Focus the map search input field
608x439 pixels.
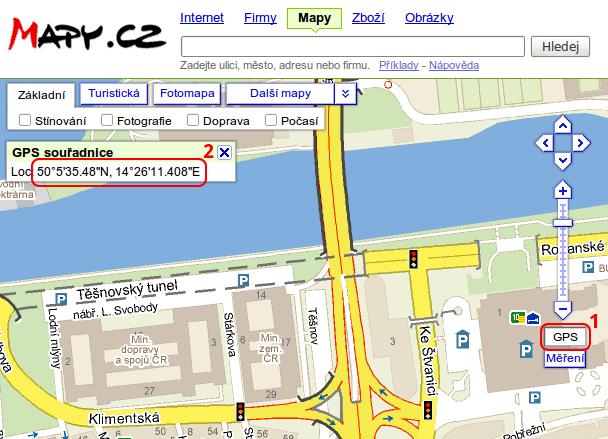click(x=353, y=47)
